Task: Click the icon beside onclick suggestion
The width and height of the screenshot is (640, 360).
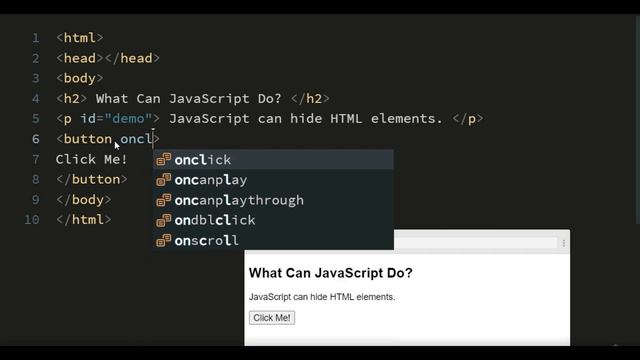Action: [163, 160]
